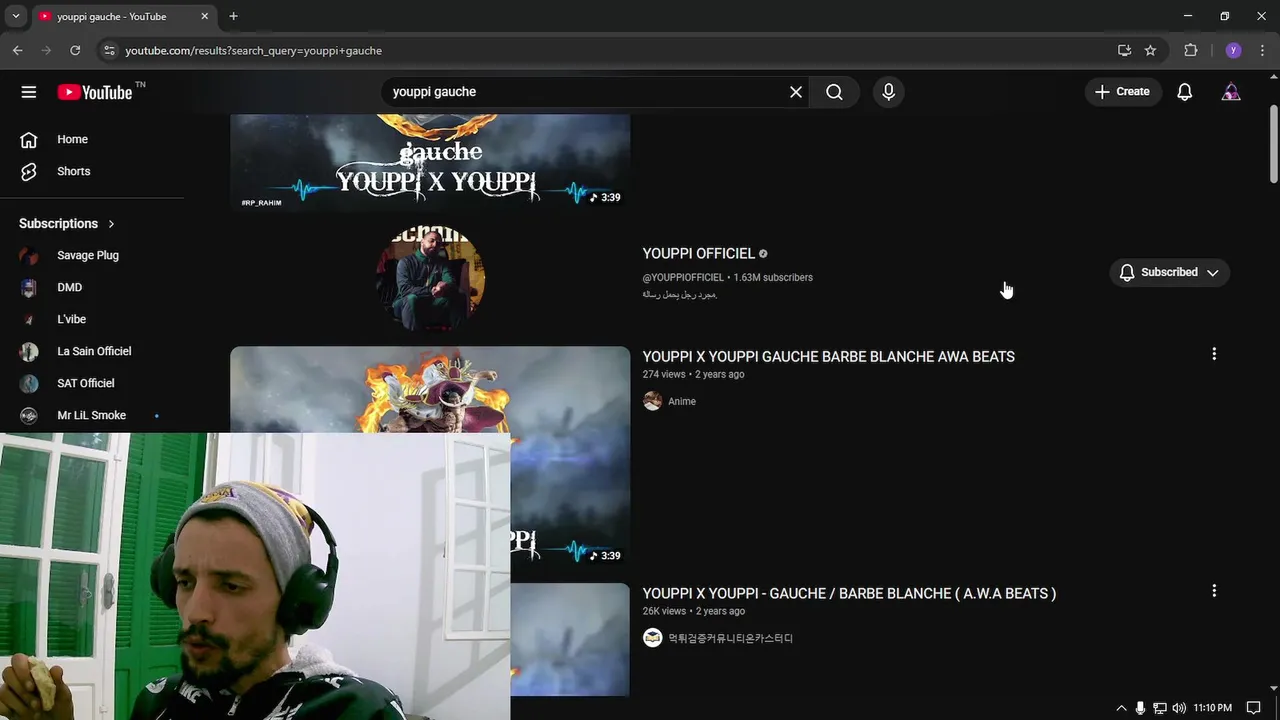Click install app icon in address bar
Viewport: 1280px width, 720px height.
point(1124,50)
